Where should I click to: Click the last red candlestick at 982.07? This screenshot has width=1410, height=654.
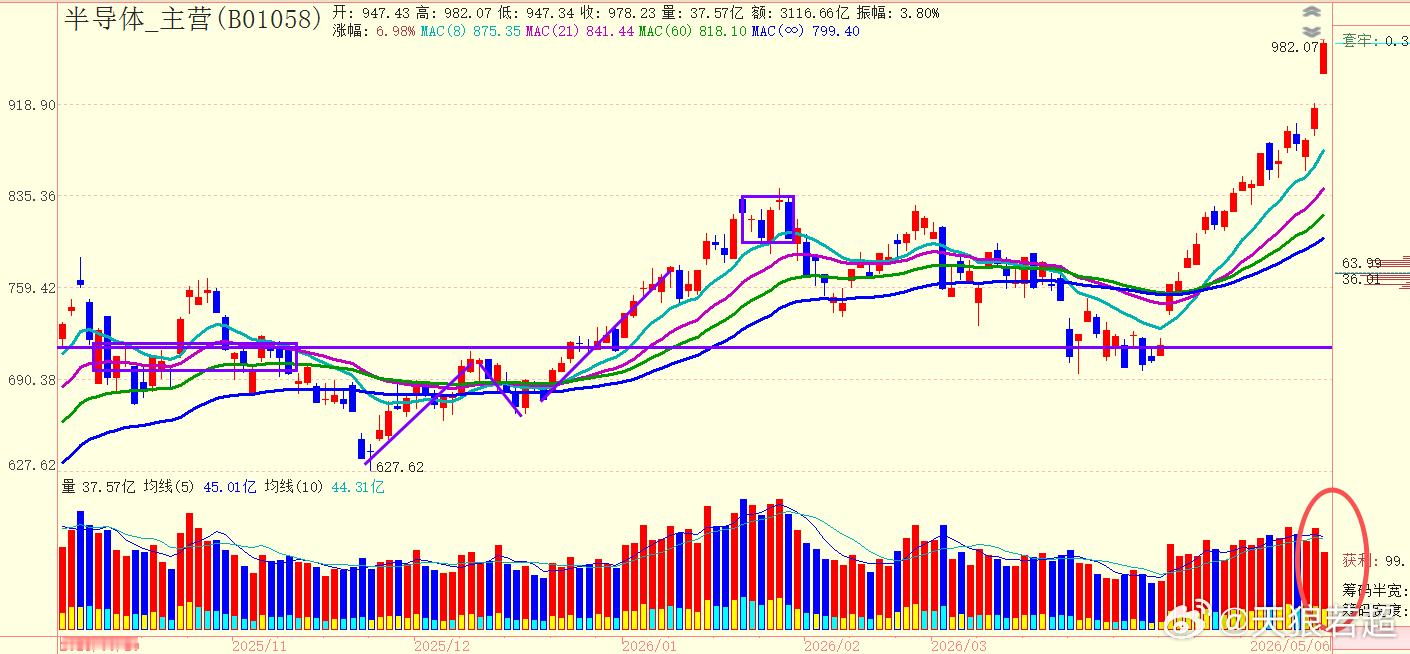pos(1323,57)
